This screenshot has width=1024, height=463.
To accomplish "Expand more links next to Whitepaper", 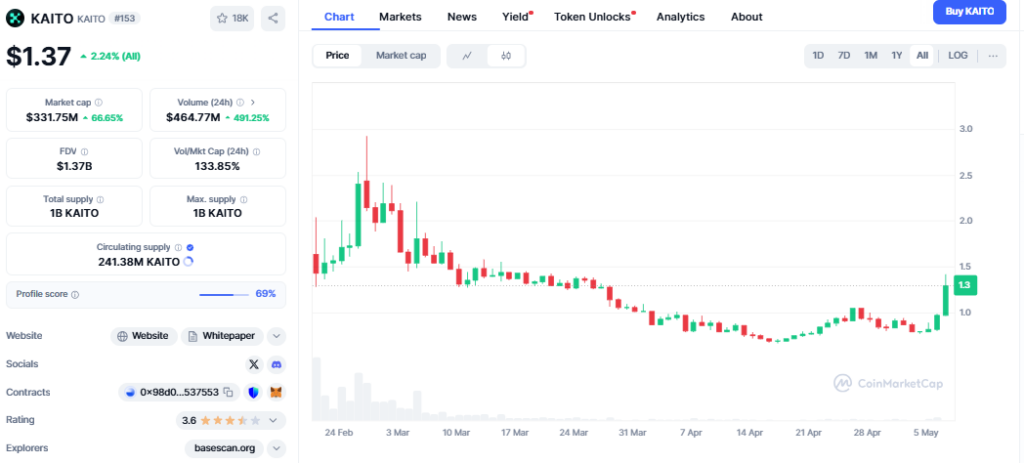I will click(277, 336).
